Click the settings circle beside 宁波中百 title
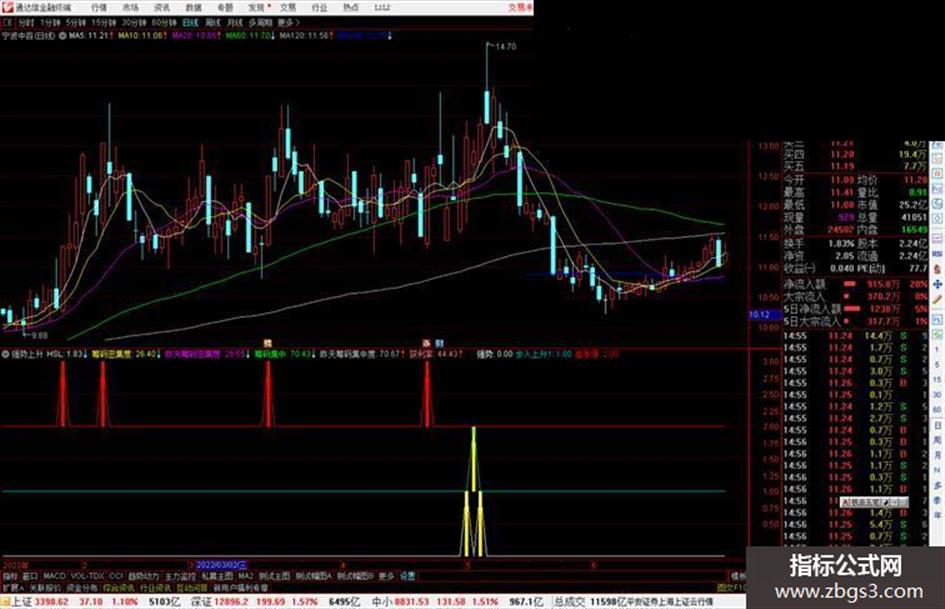Screen dimensions: 945x609 (62, 36)
